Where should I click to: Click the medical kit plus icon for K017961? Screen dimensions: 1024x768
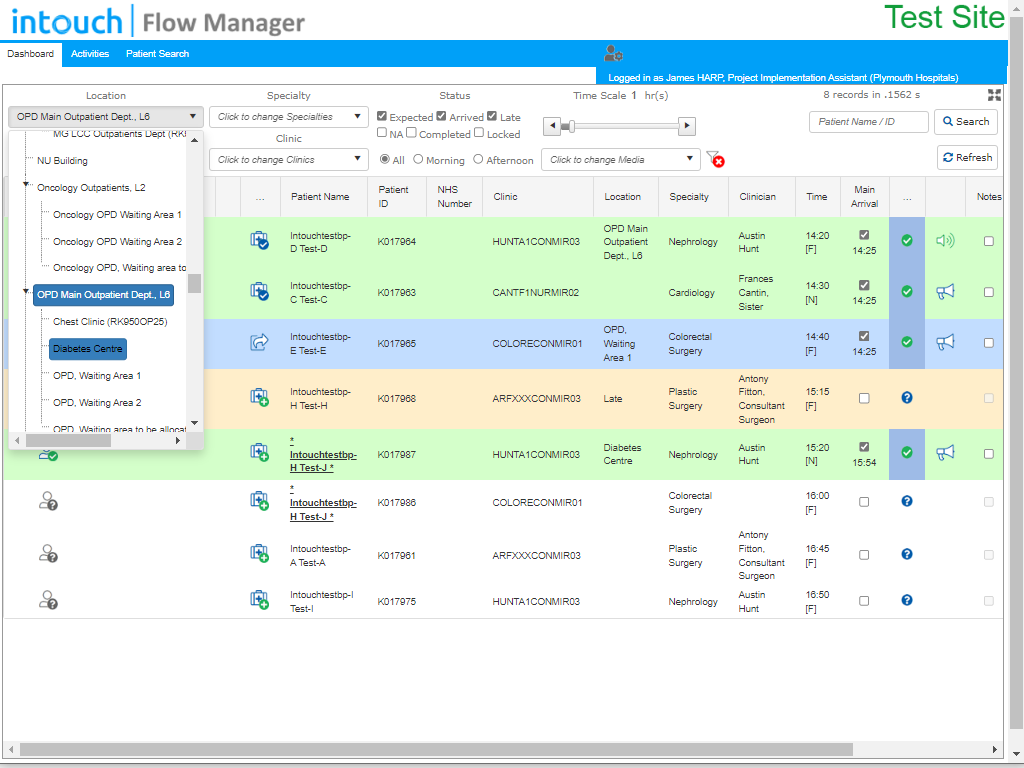coord(259,554)
